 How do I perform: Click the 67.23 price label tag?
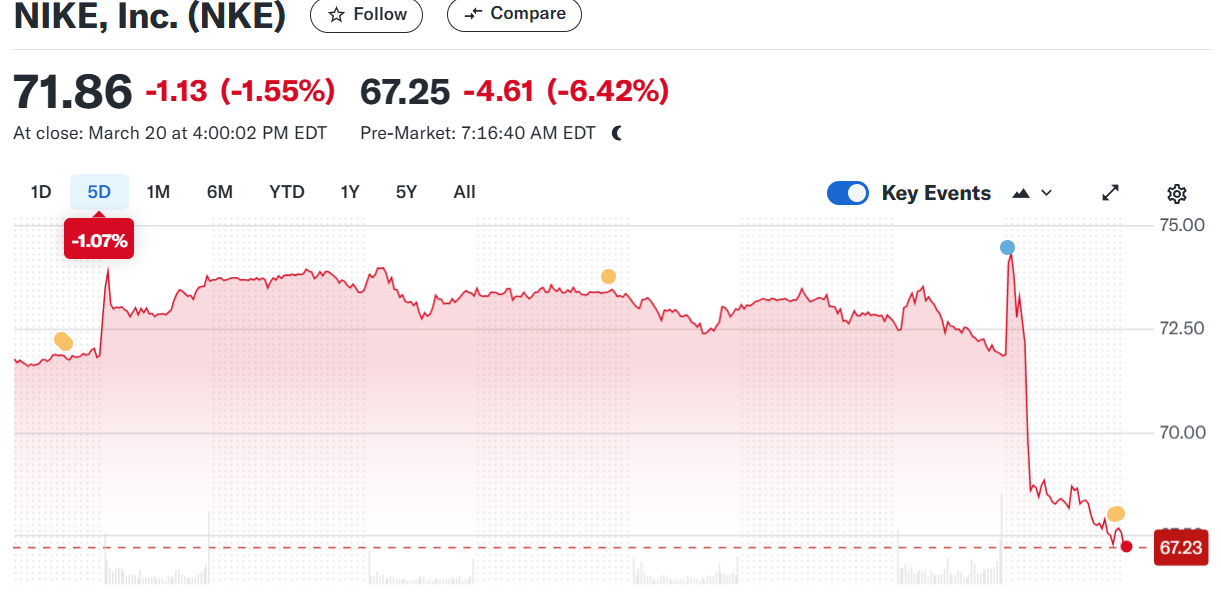pos(1180,548)
